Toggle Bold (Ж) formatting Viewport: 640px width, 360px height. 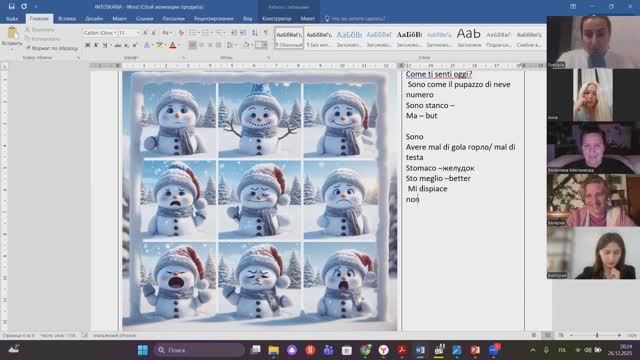coord(87,45)
